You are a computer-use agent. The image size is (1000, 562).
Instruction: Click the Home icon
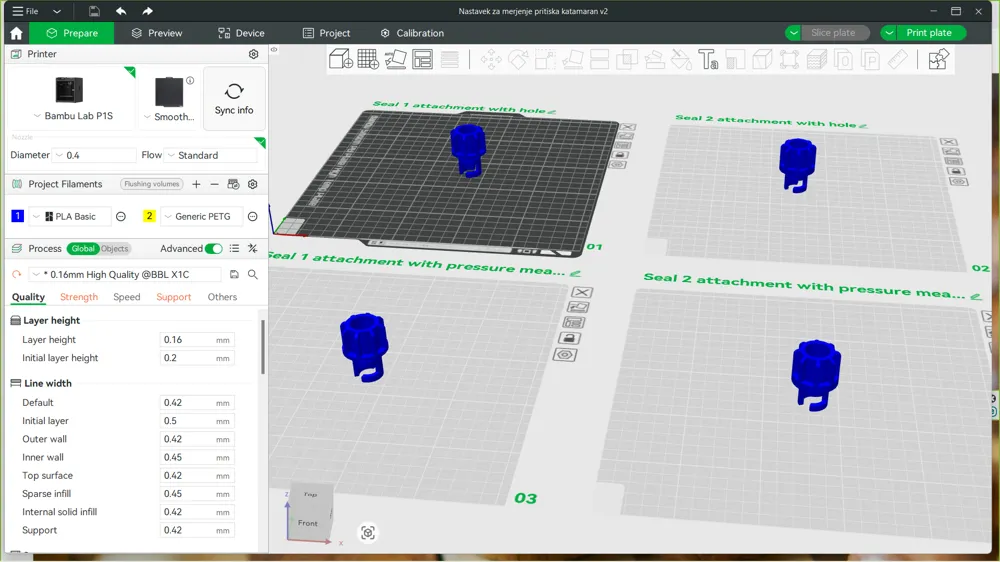pos(17,33)
